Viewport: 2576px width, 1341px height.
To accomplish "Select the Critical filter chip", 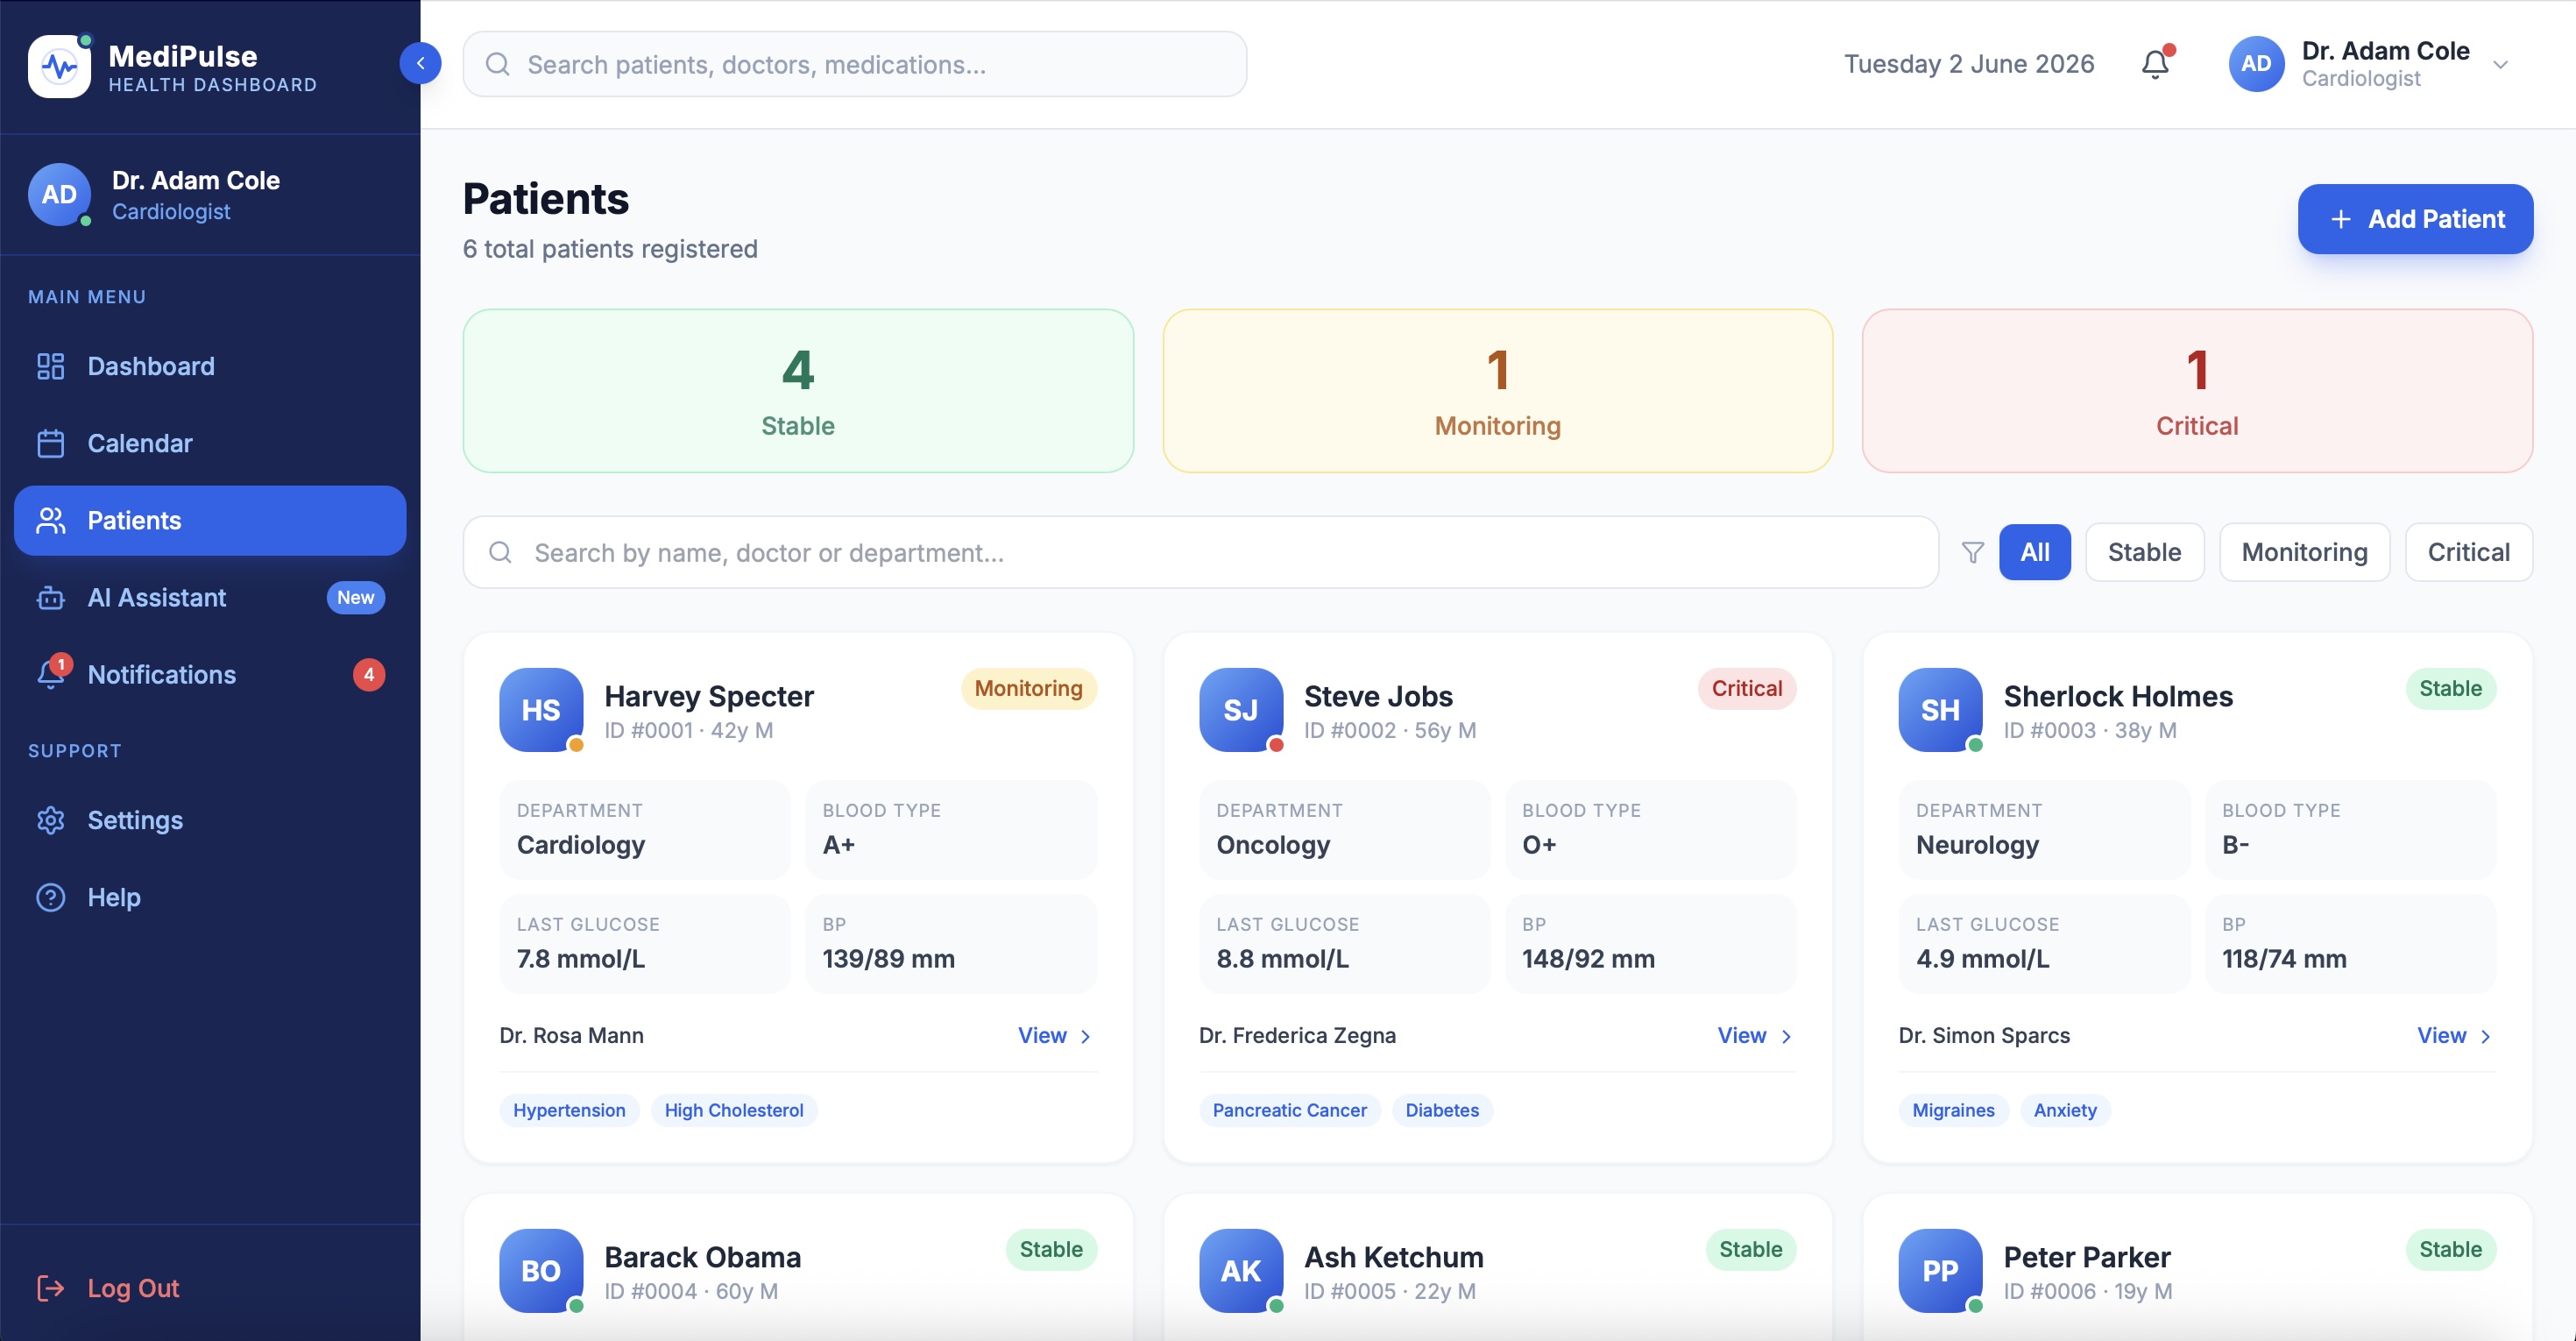I will click(2468, 552).
